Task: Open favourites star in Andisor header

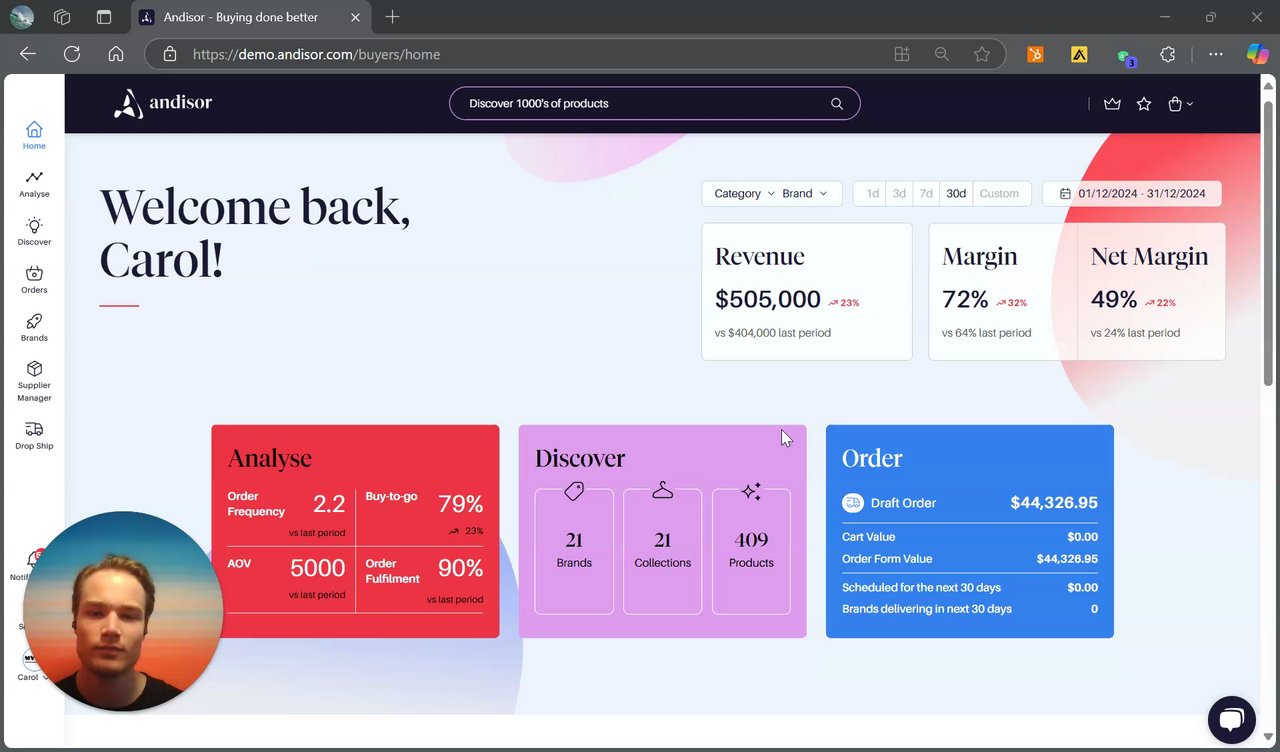Action: click(x=1144, y=104)
